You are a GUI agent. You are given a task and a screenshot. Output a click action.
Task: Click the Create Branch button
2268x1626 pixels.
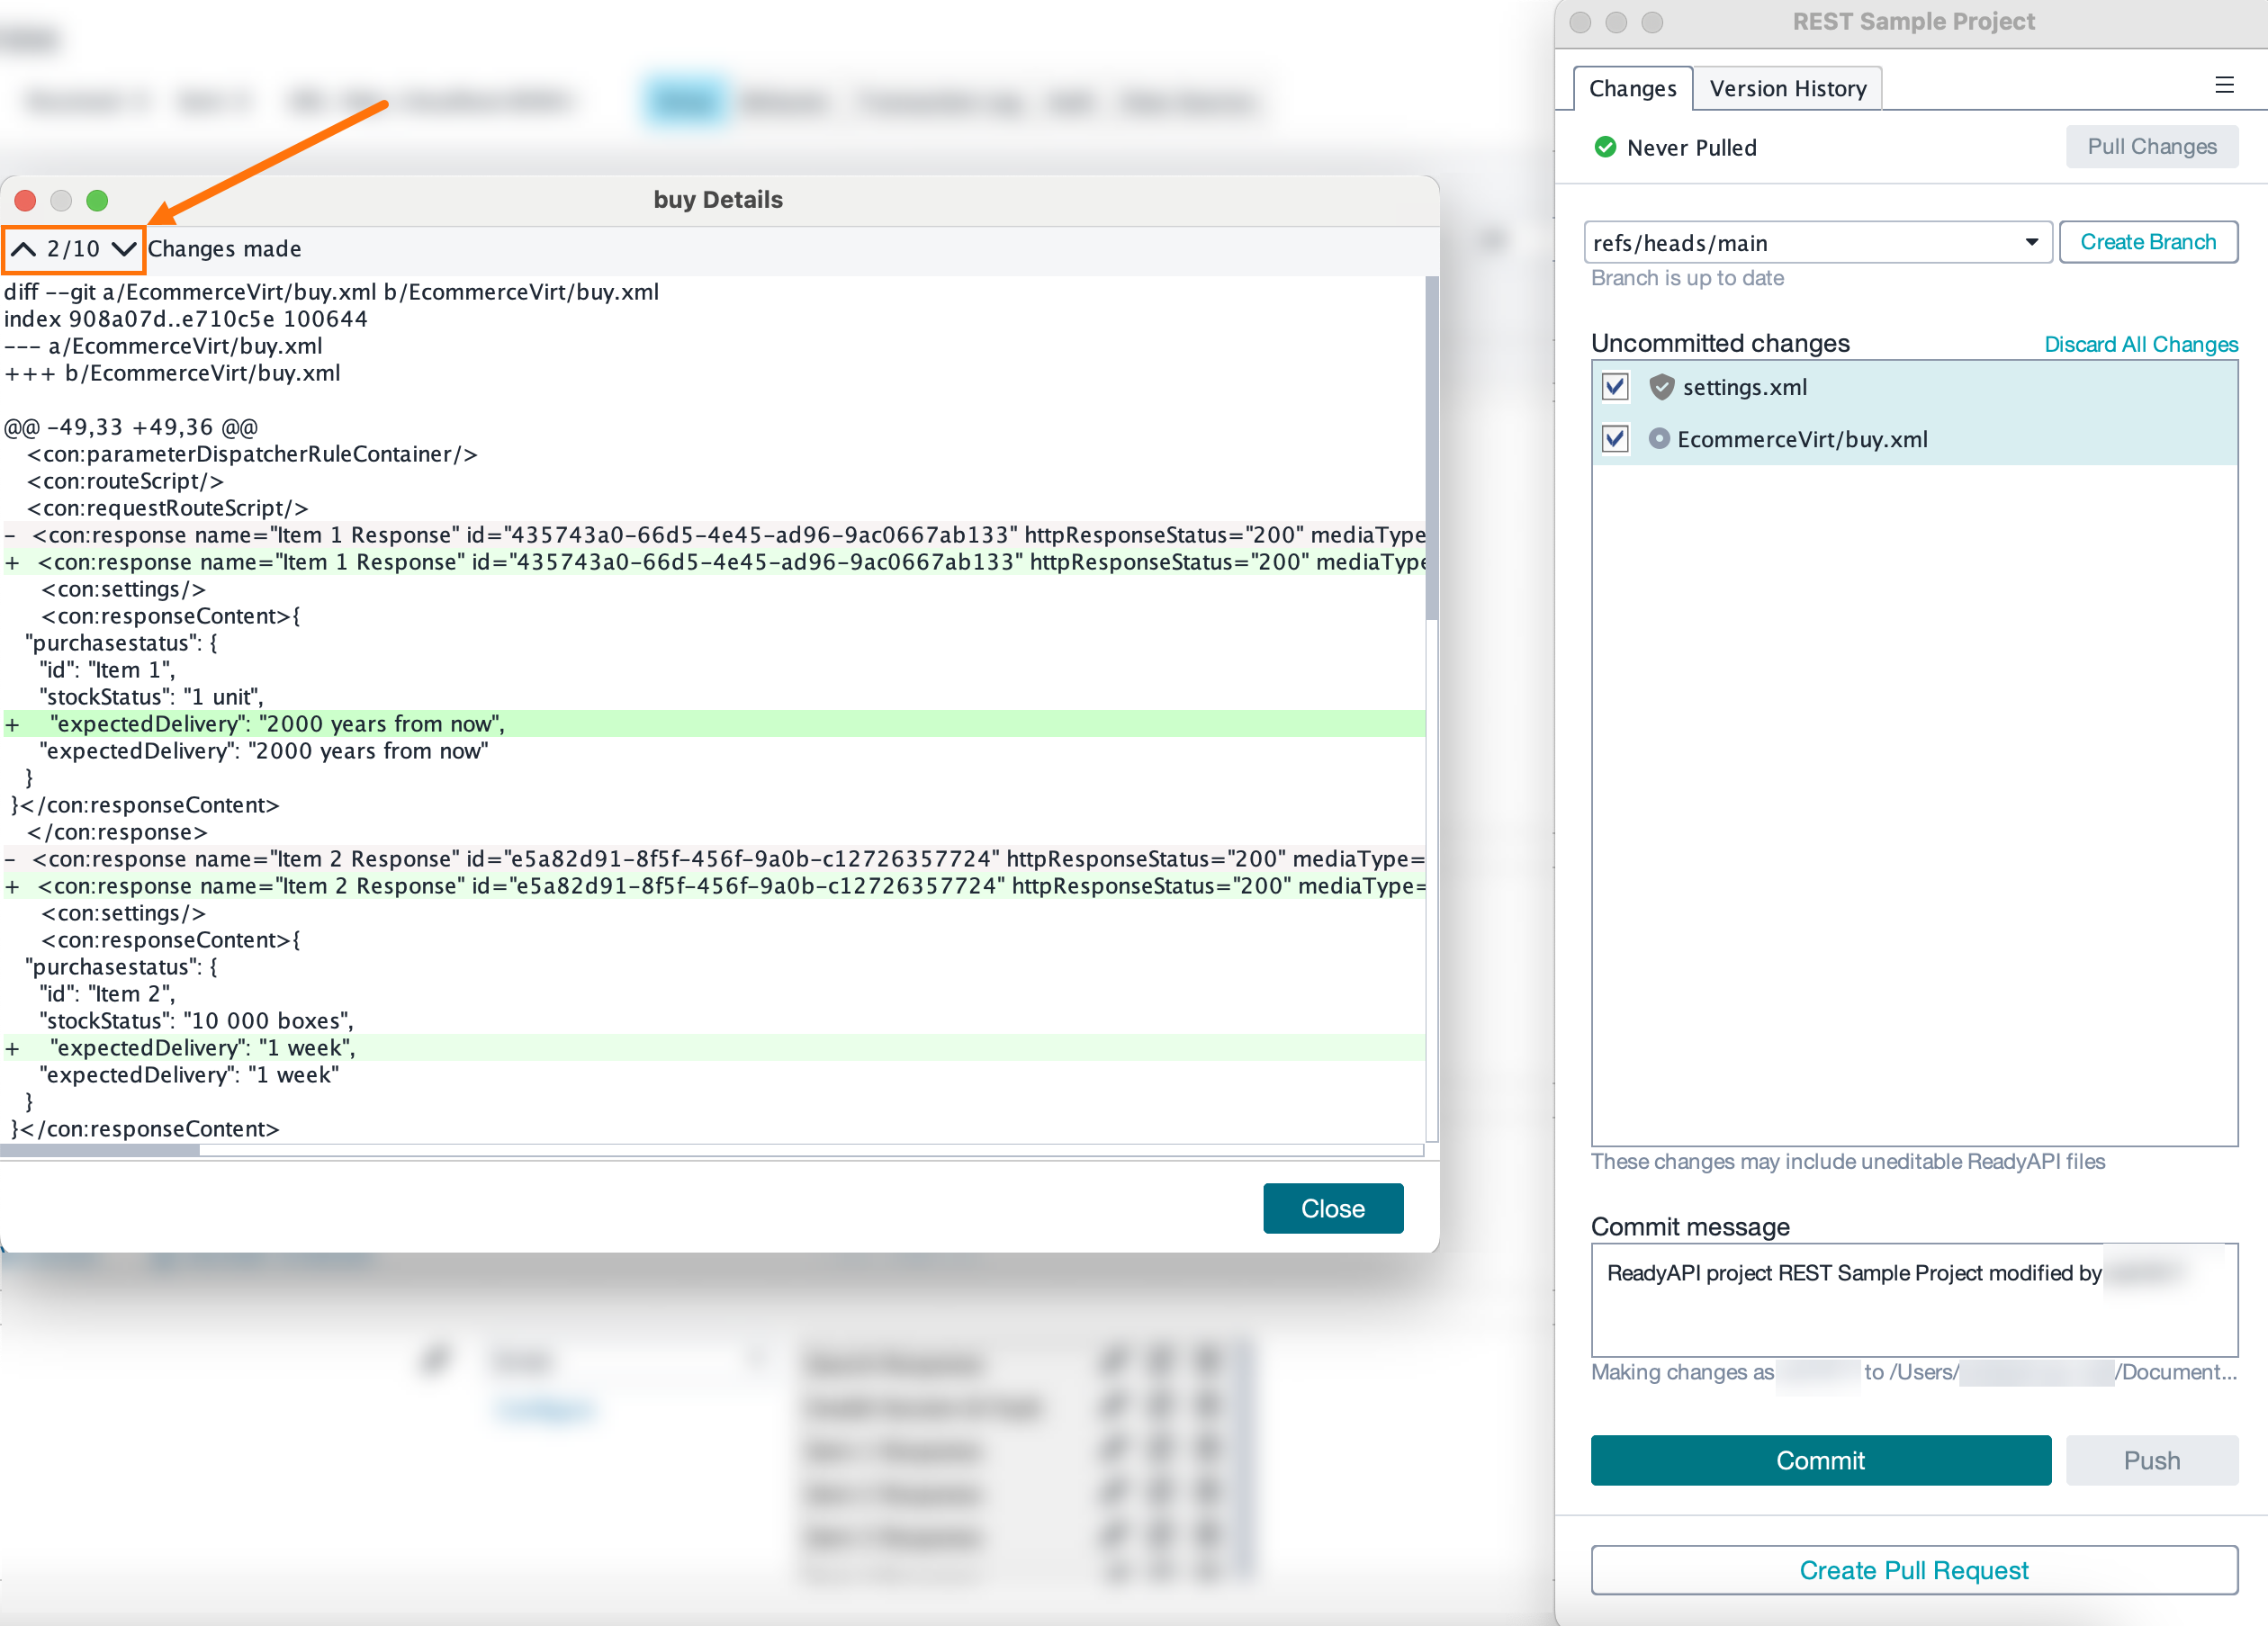[2148, 242]
